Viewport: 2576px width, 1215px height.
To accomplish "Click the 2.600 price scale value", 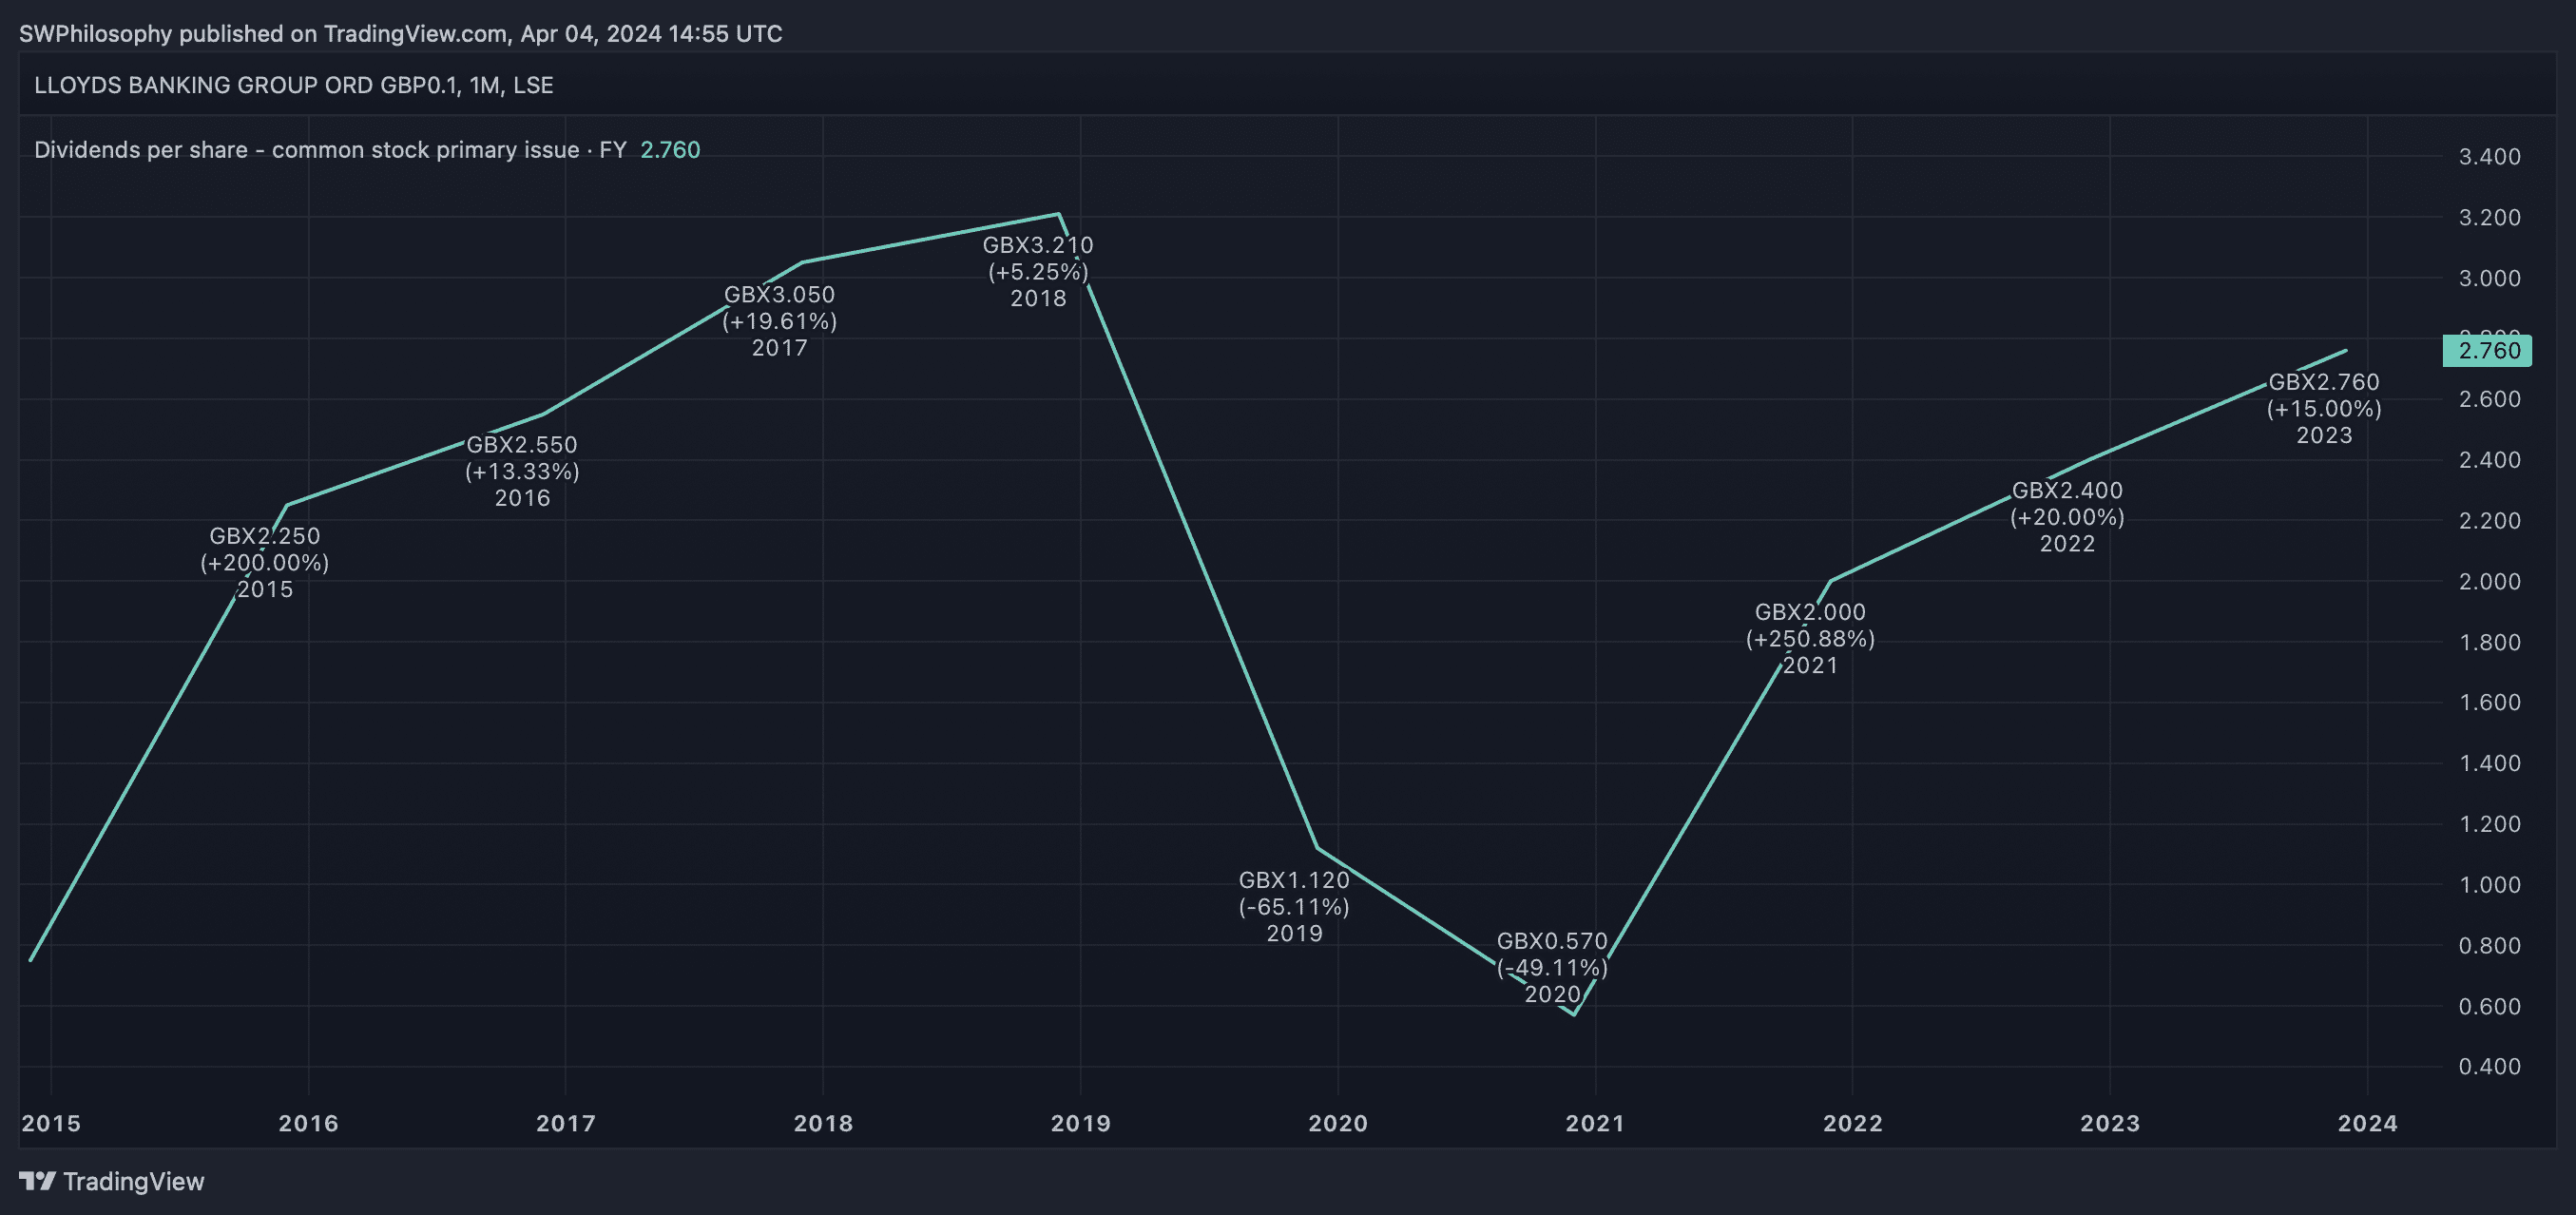I will pyautogui.click(x=2490, y=399).
